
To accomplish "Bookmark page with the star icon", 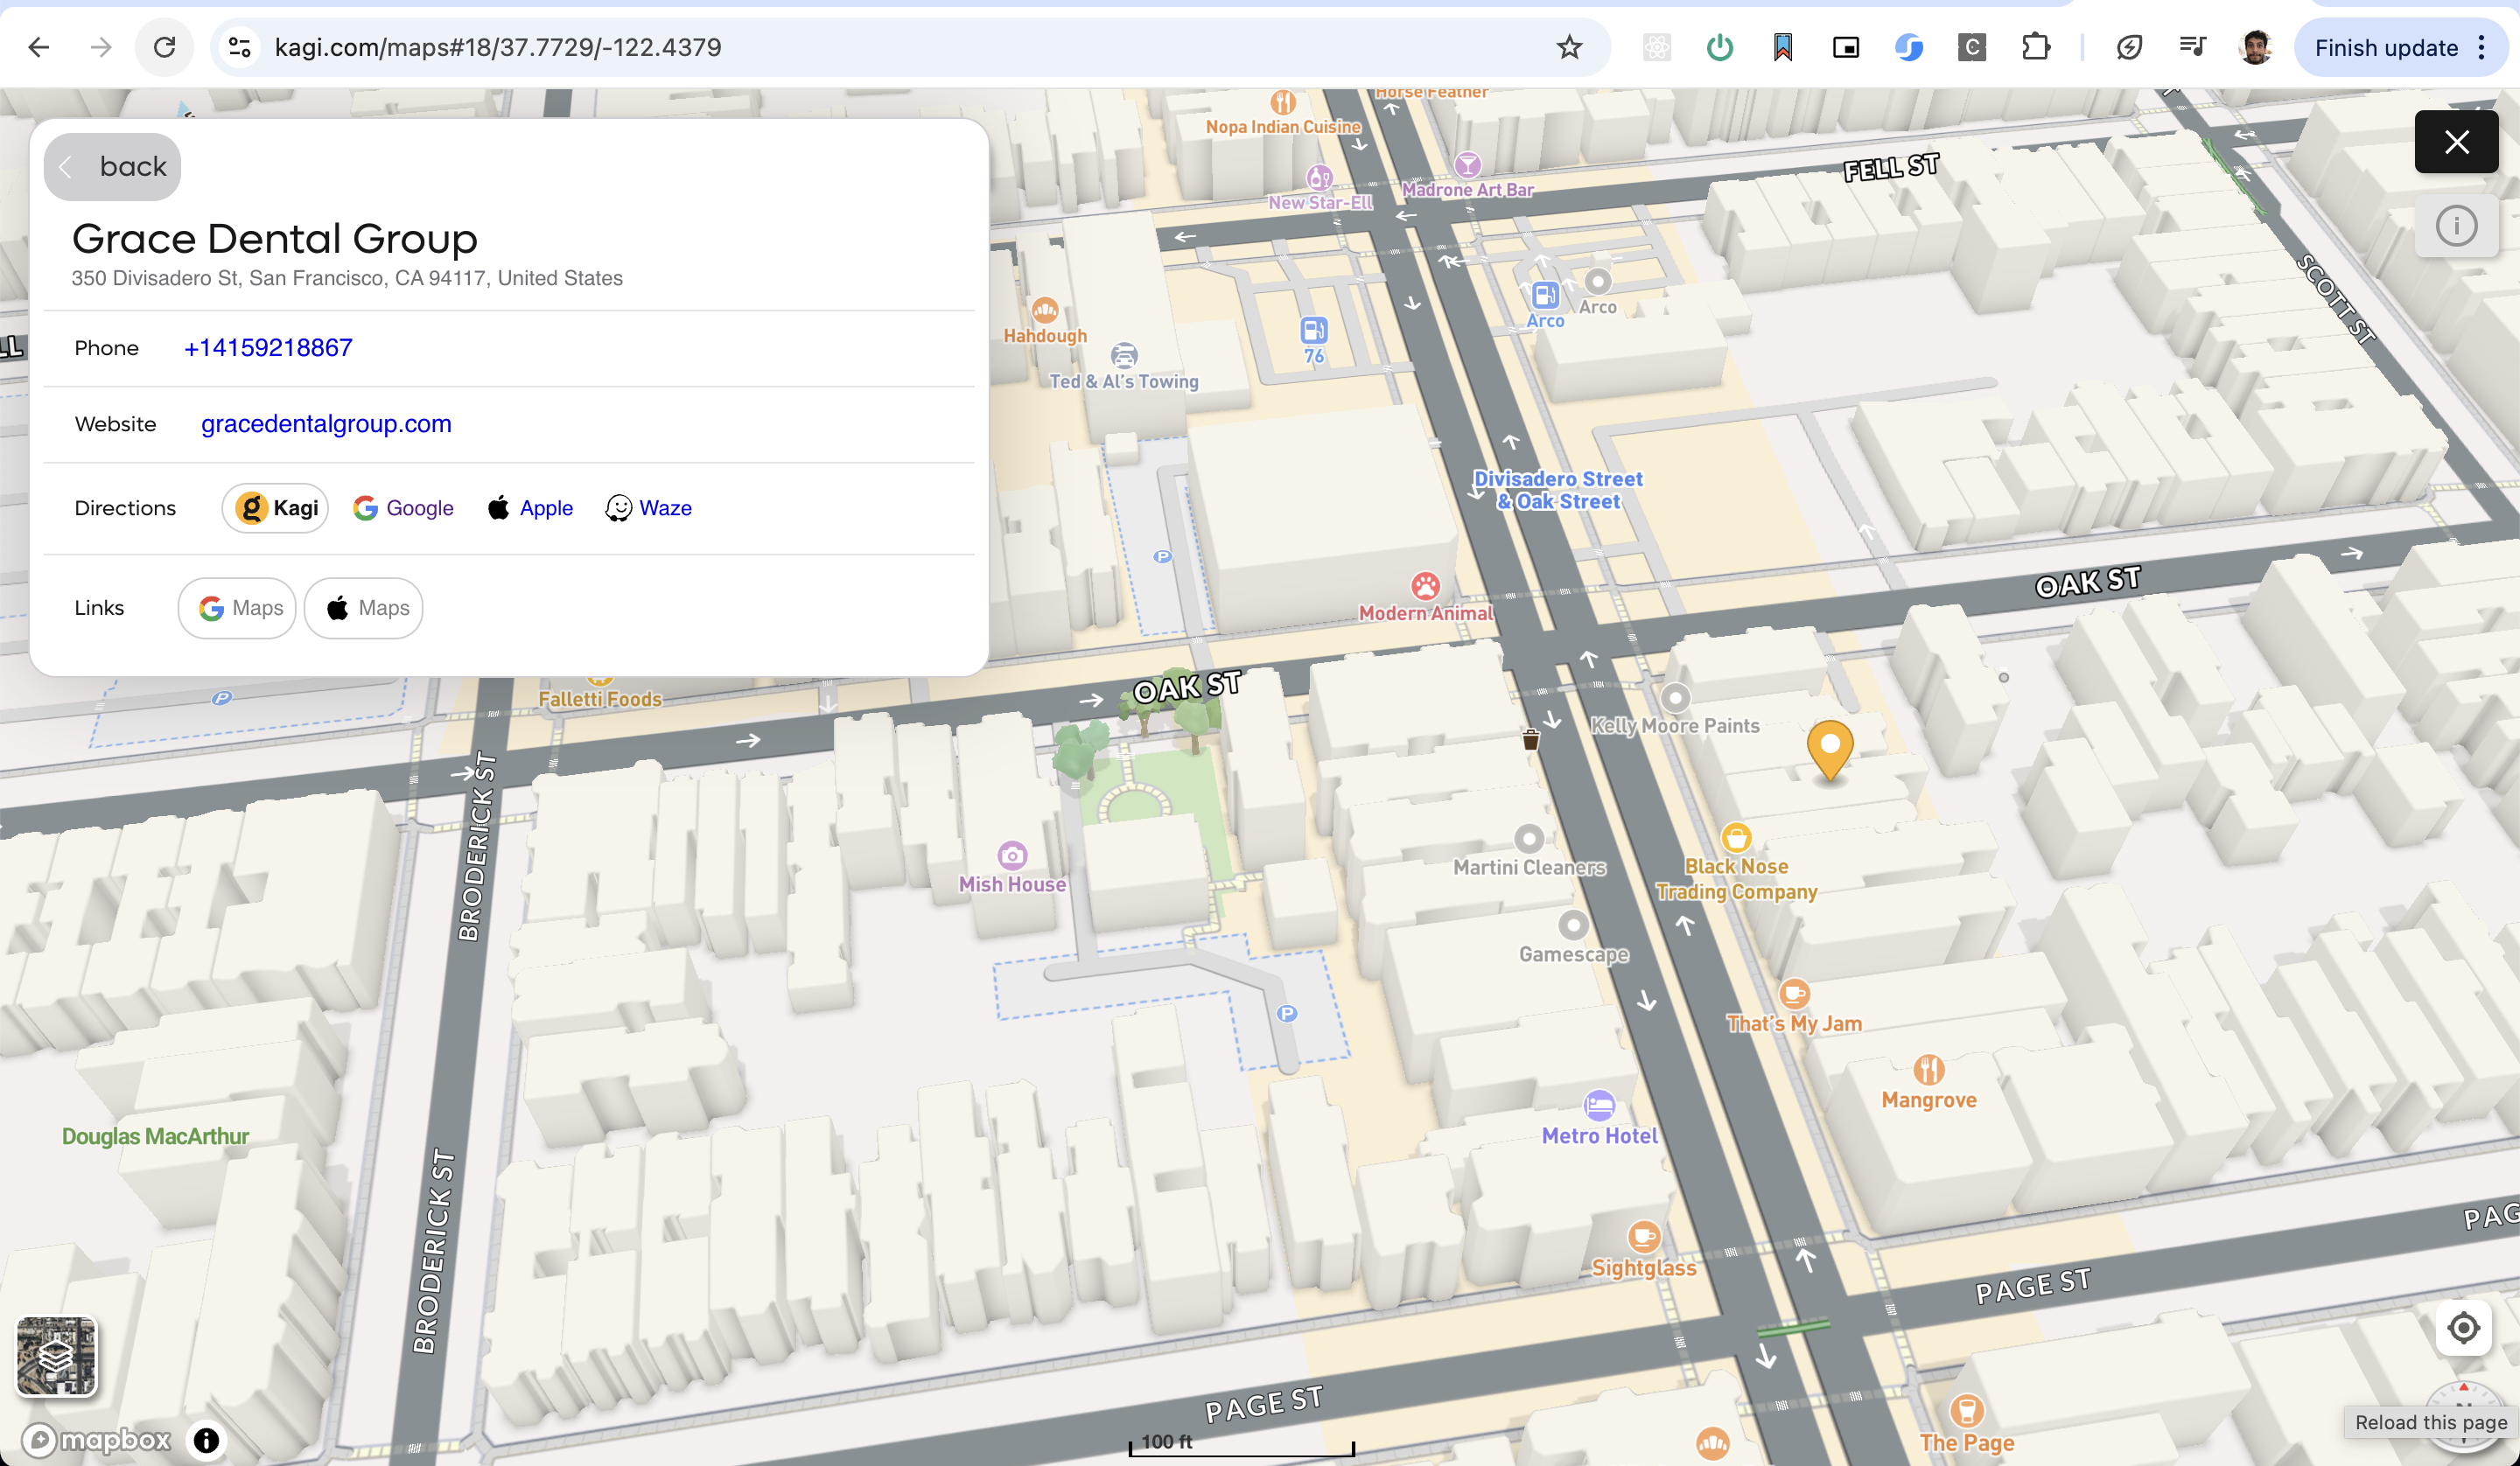I will (x=1569, y=47).
